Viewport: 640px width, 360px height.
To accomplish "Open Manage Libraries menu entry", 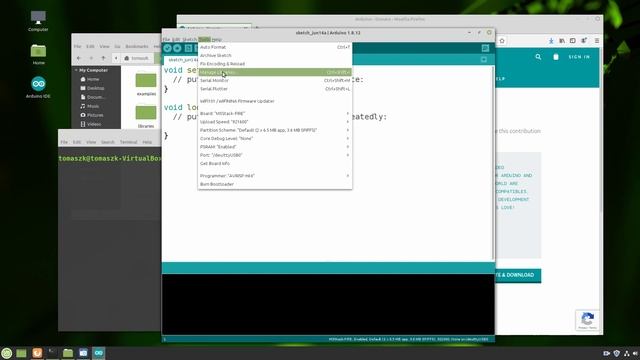I will pos(275,72).
